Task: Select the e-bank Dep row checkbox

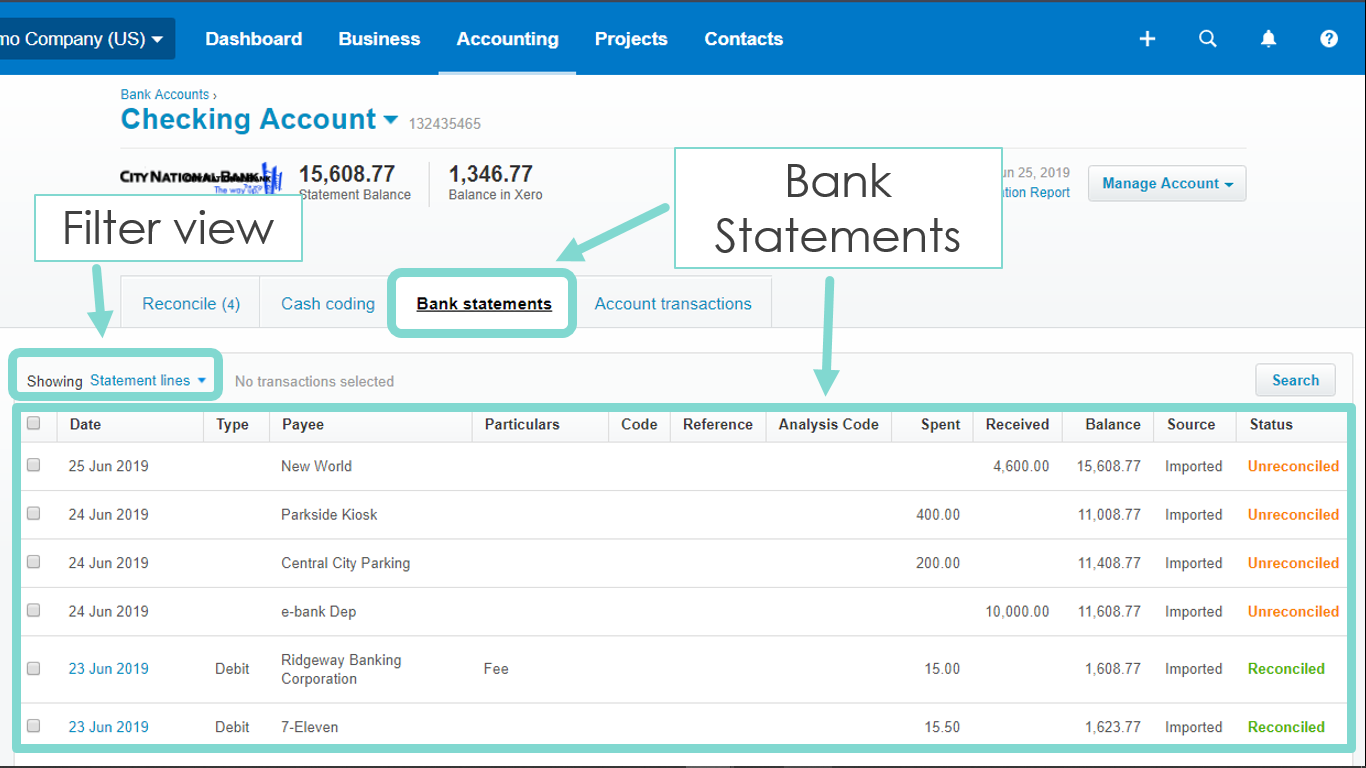Action: click(33, 610)
